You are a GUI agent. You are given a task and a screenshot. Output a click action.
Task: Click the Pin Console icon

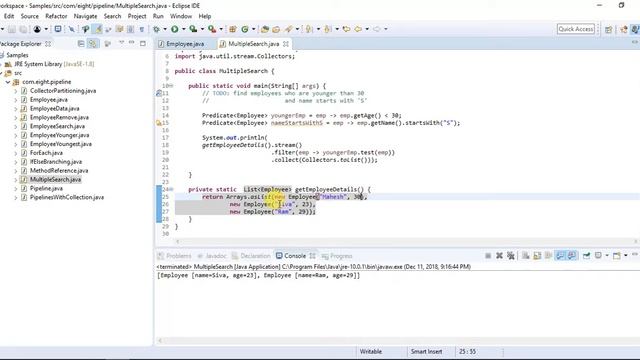pyautogui.click(x=587, y=256)
